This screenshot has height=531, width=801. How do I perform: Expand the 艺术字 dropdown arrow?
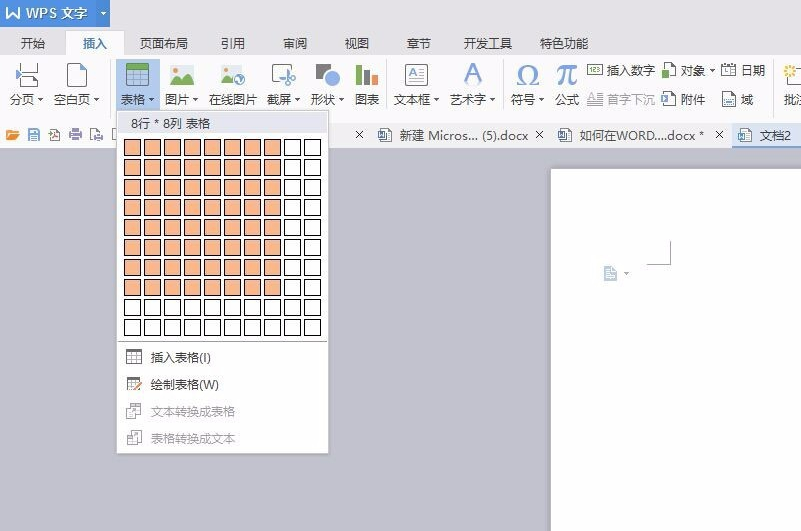[x=492, y=100]
